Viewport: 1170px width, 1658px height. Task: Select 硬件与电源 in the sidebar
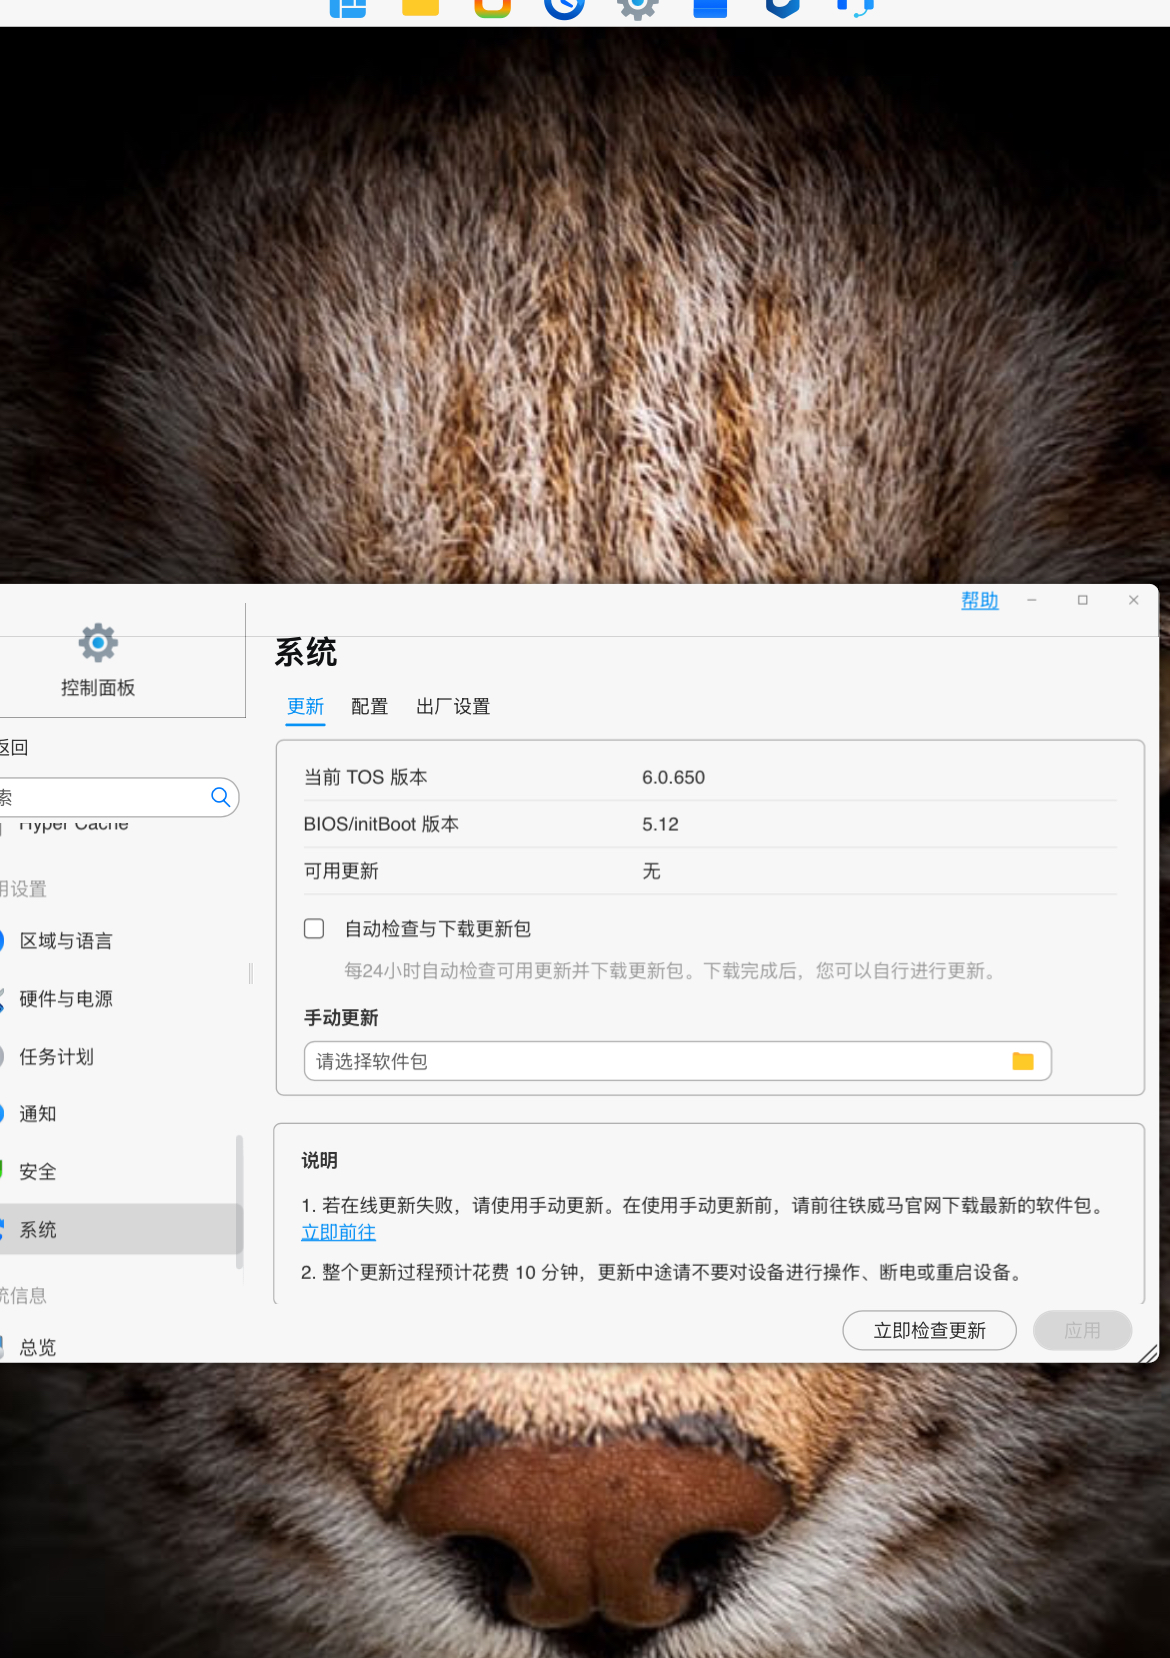(120, 999)
